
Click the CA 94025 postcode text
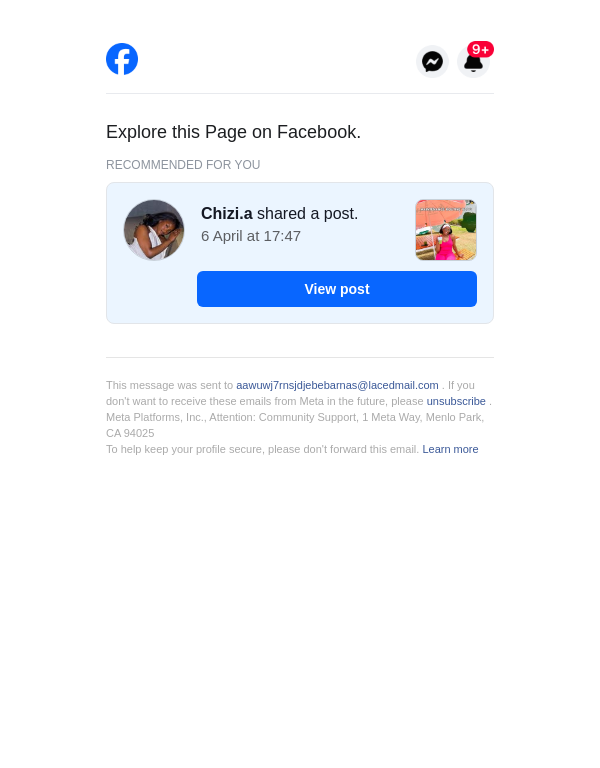click(x=130, y=433)
